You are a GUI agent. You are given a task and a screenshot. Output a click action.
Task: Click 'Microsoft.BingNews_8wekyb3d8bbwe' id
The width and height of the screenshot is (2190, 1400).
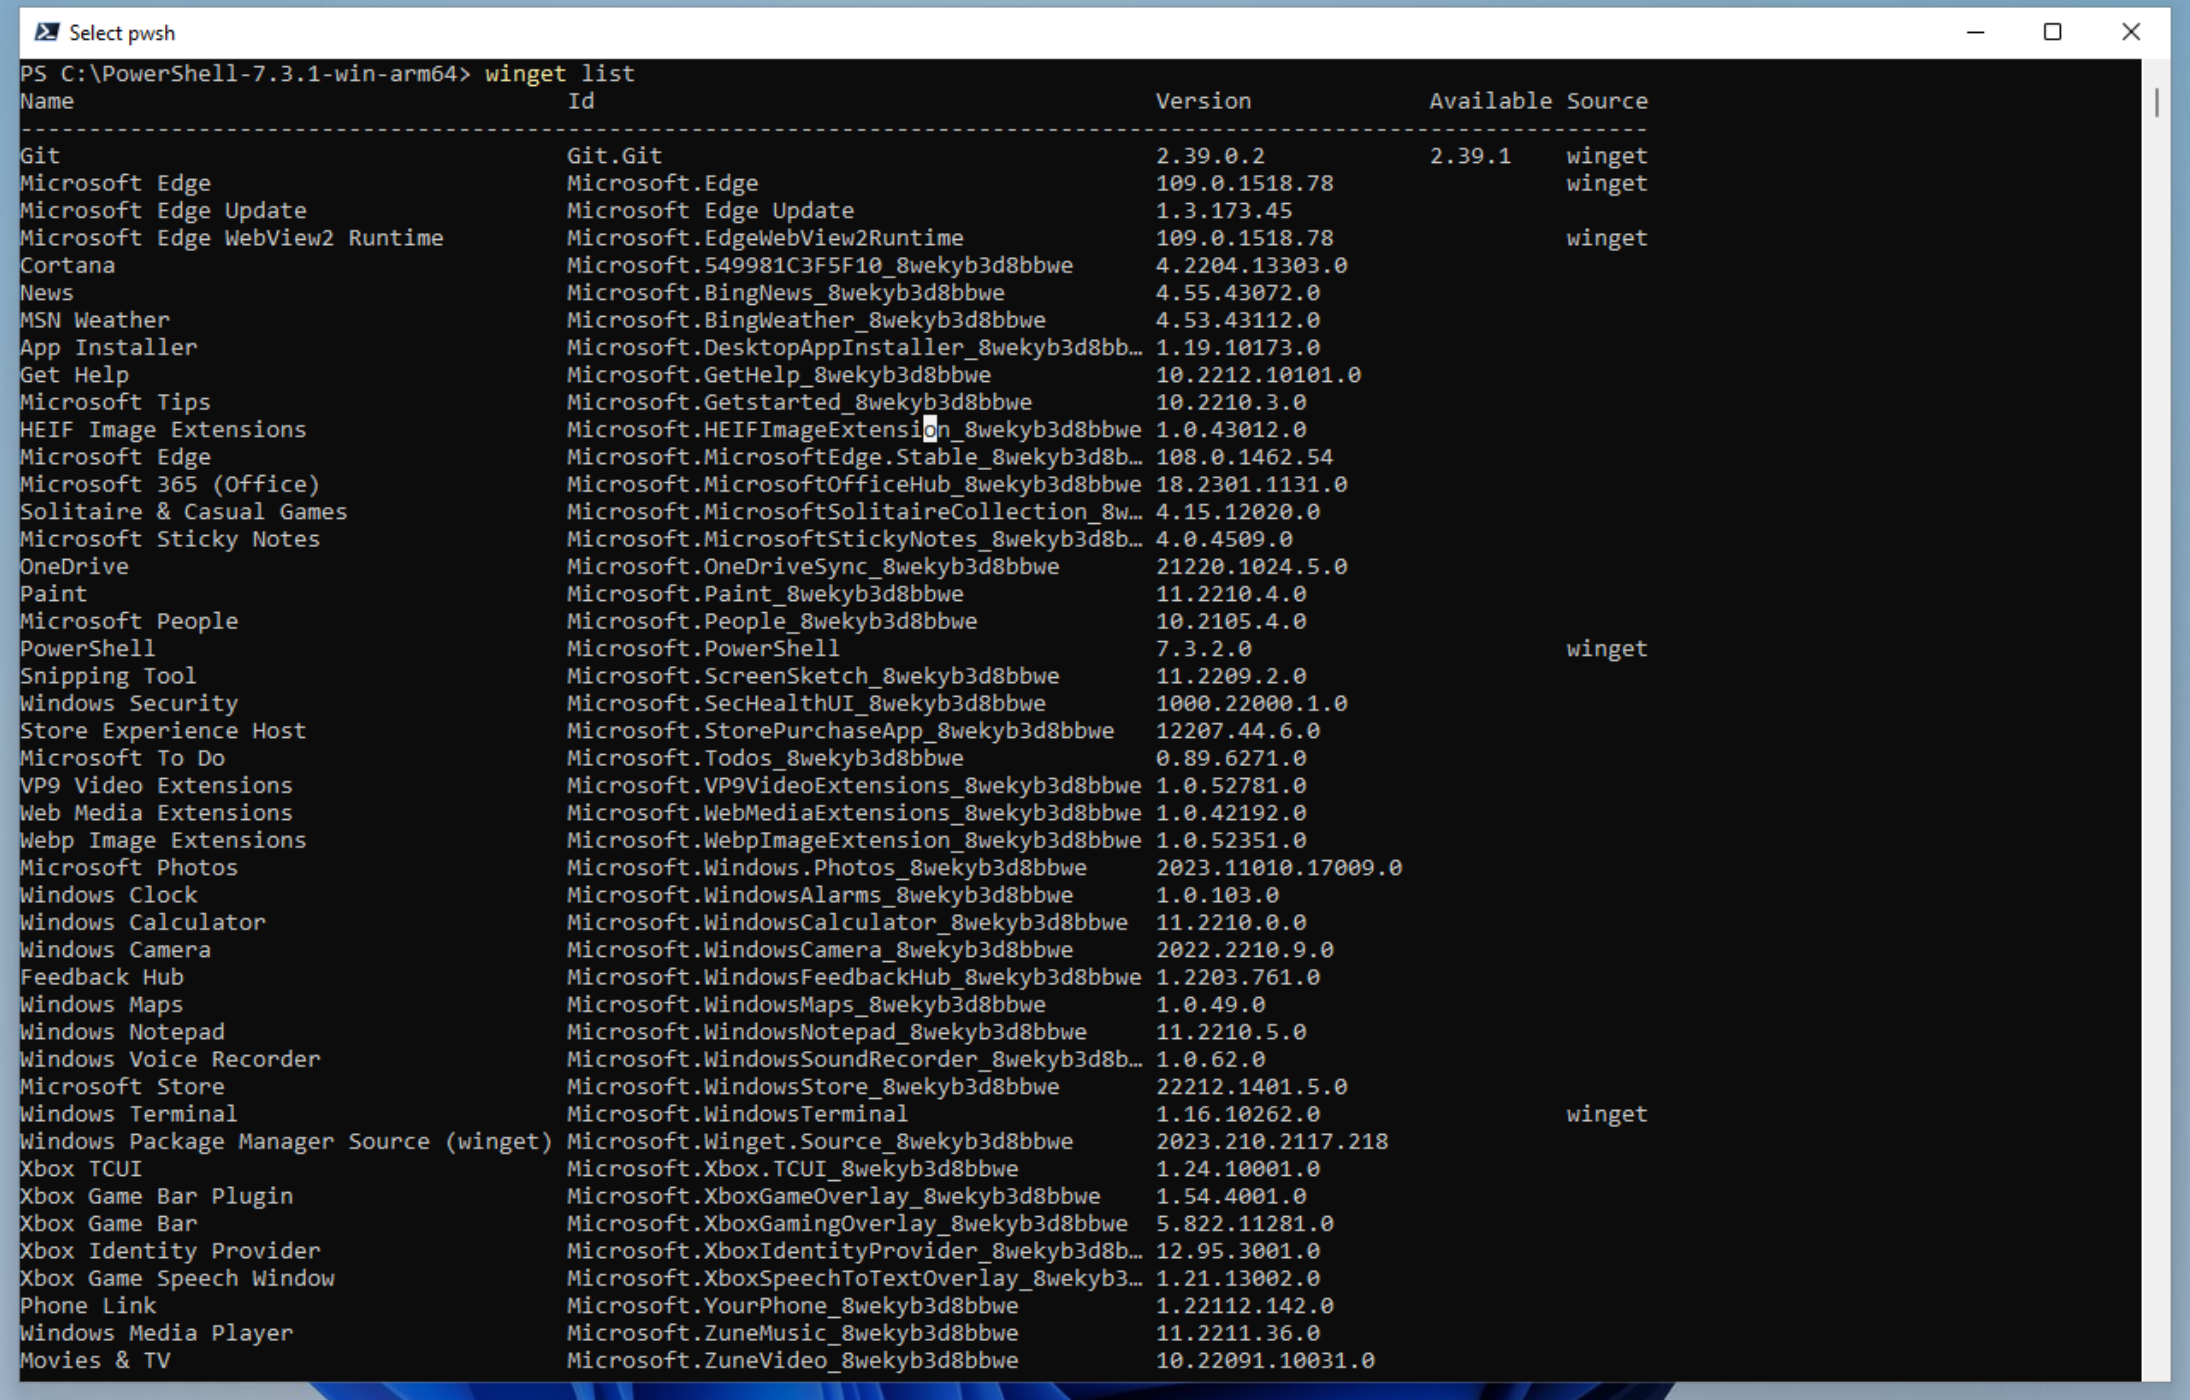(786, 293)
